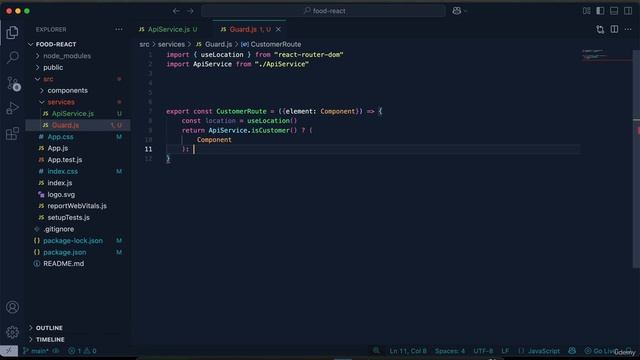This screenshot has width=640, height=360.
Task: Open the Extensions view
Action: tap(12, 133)
